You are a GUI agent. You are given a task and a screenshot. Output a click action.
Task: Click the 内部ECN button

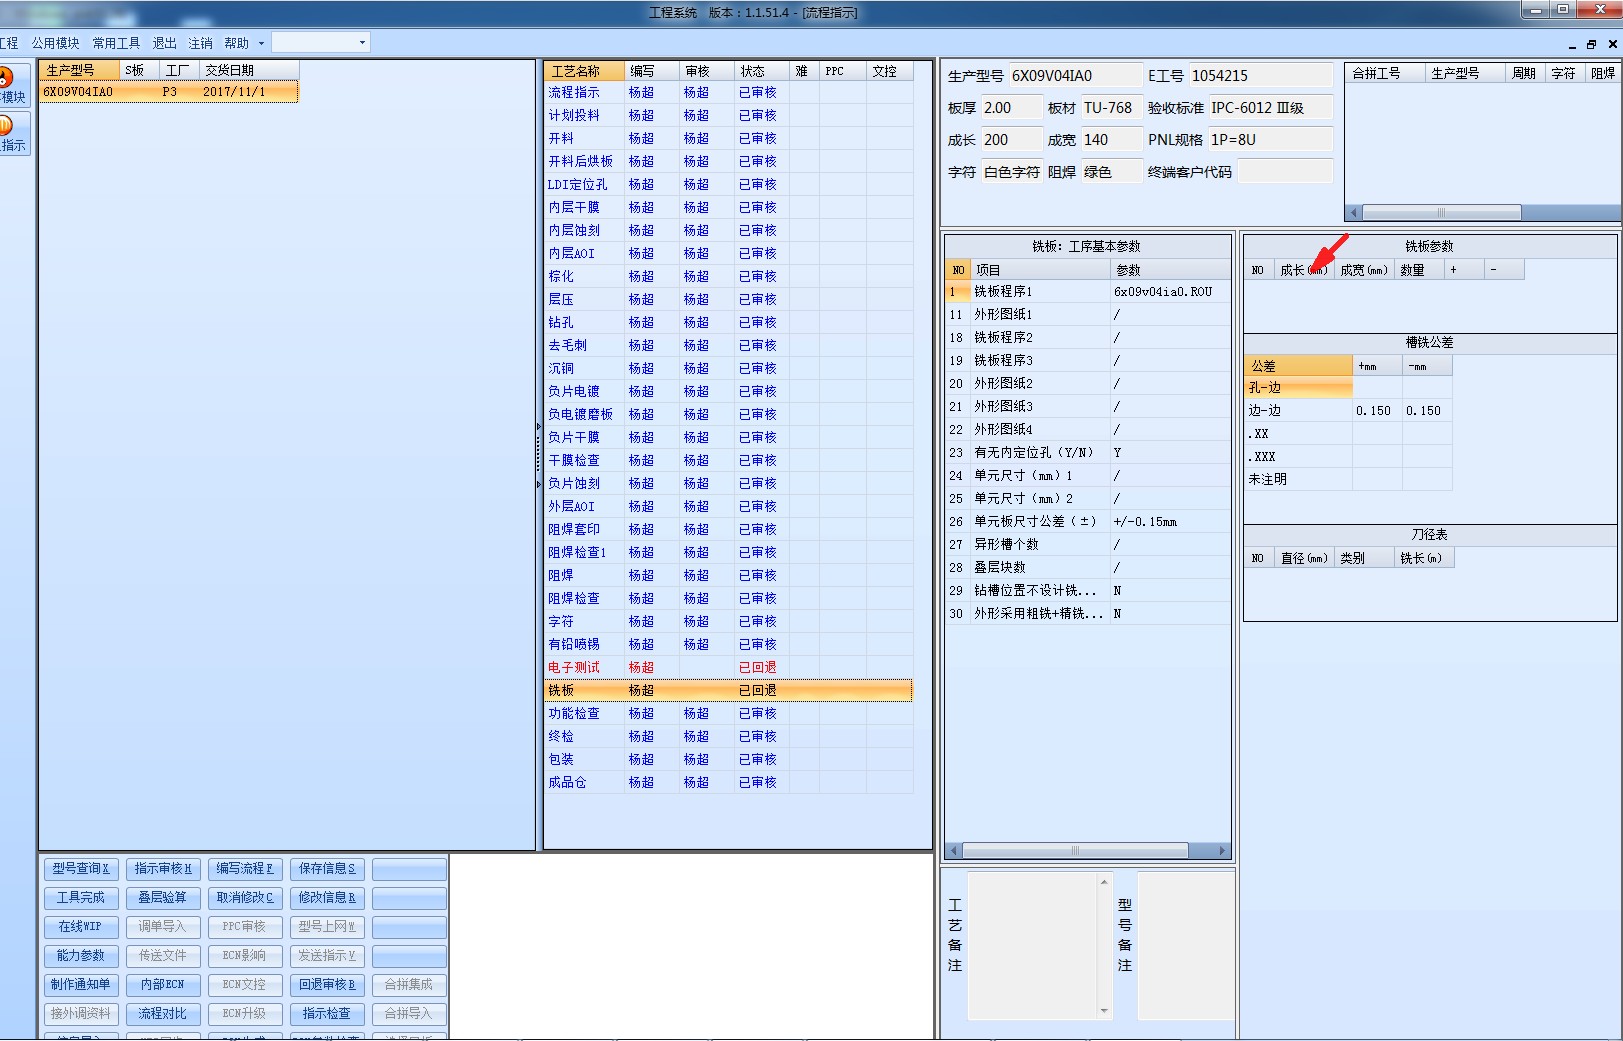click(x=163, y=985)
